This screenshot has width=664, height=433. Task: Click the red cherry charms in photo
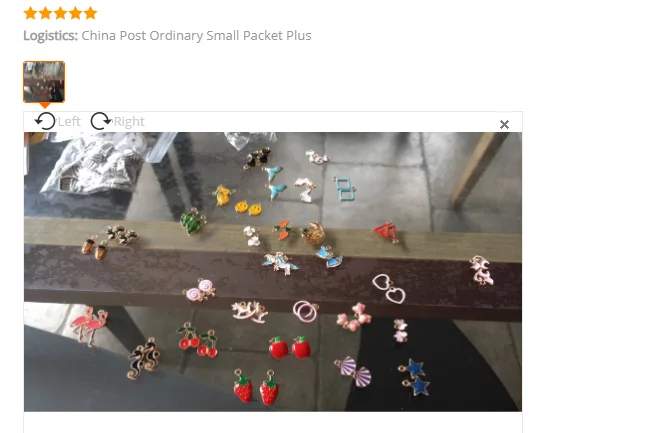tap(198, 340)
